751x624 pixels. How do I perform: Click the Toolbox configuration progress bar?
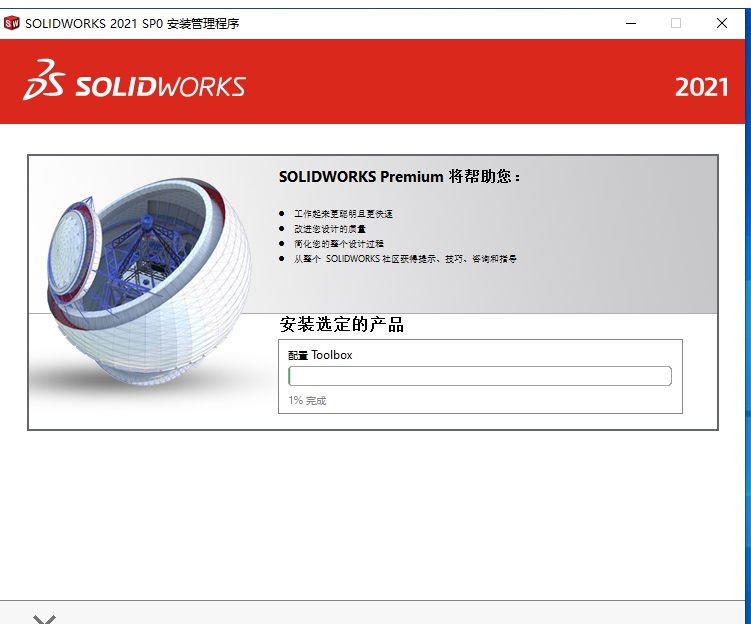(480, 376)
